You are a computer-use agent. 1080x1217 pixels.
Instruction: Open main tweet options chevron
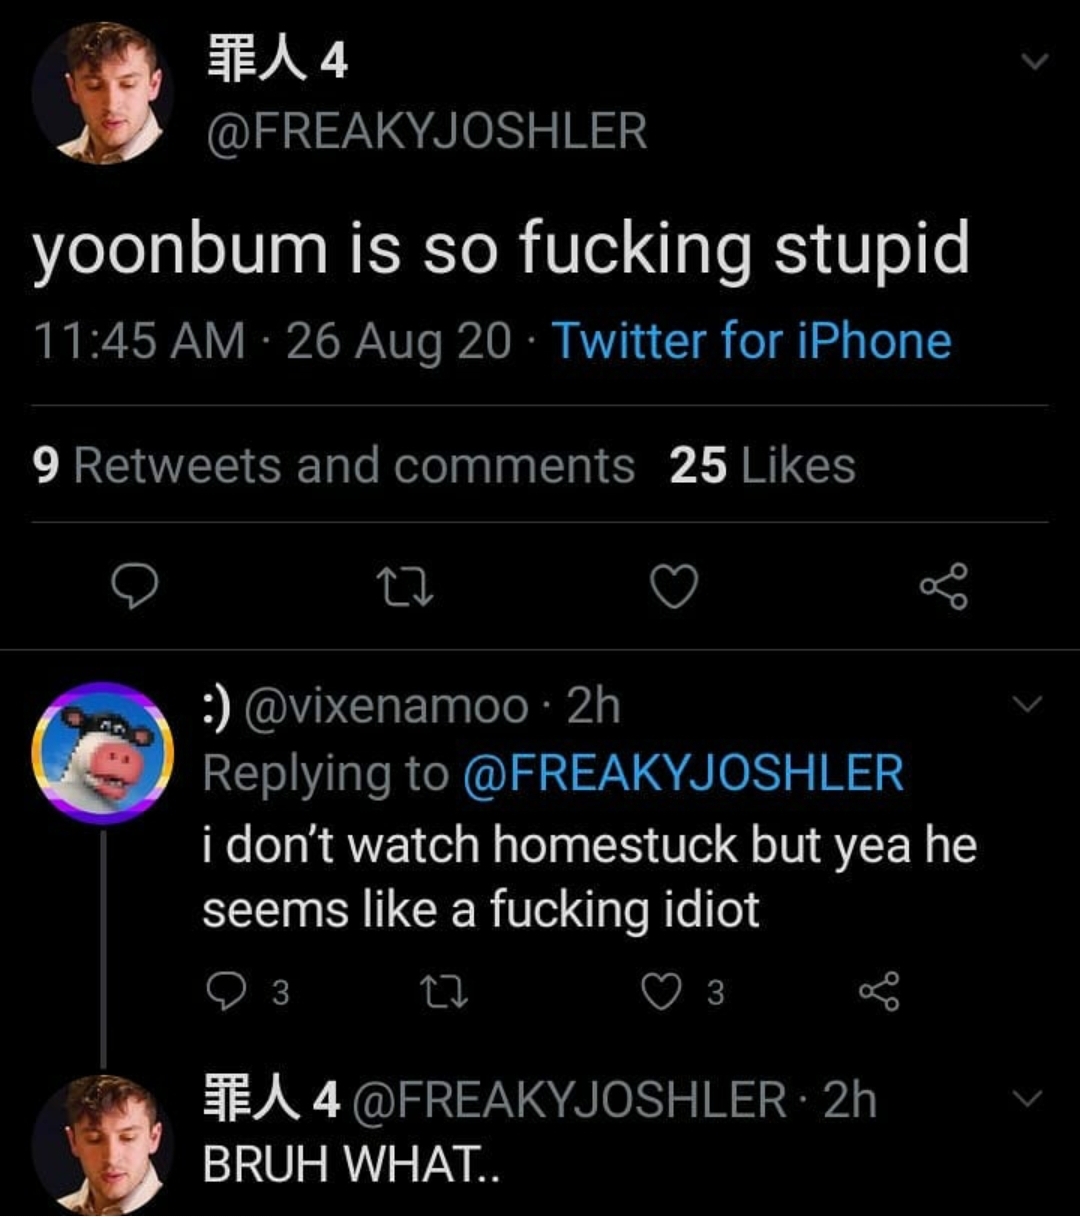[1034, 62]
